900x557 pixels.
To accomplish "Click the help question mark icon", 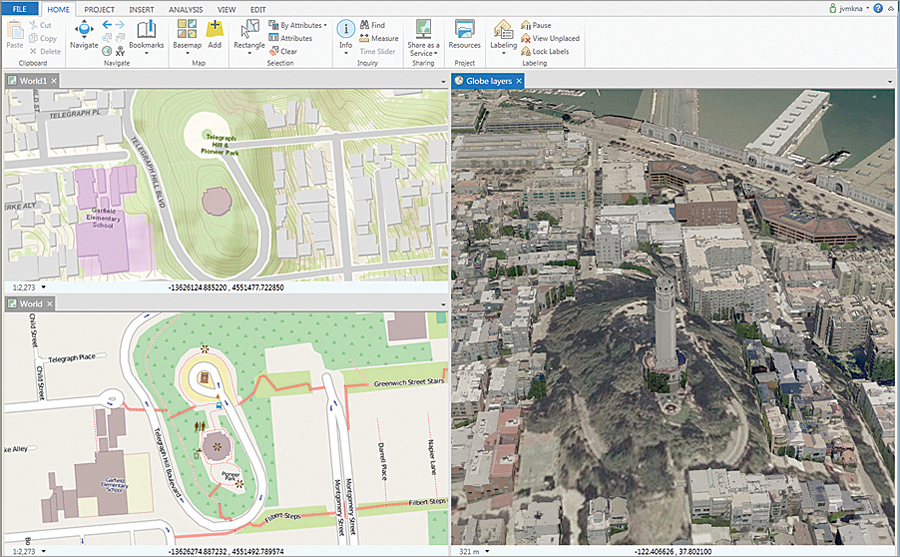I will pyautogui.click(x=877, y=8).
